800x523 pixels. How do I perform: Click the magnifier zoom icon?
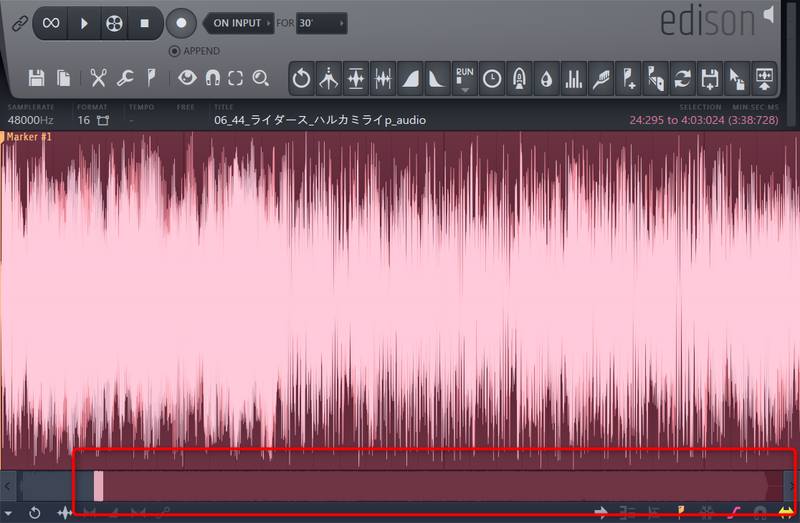coord(261,78)
